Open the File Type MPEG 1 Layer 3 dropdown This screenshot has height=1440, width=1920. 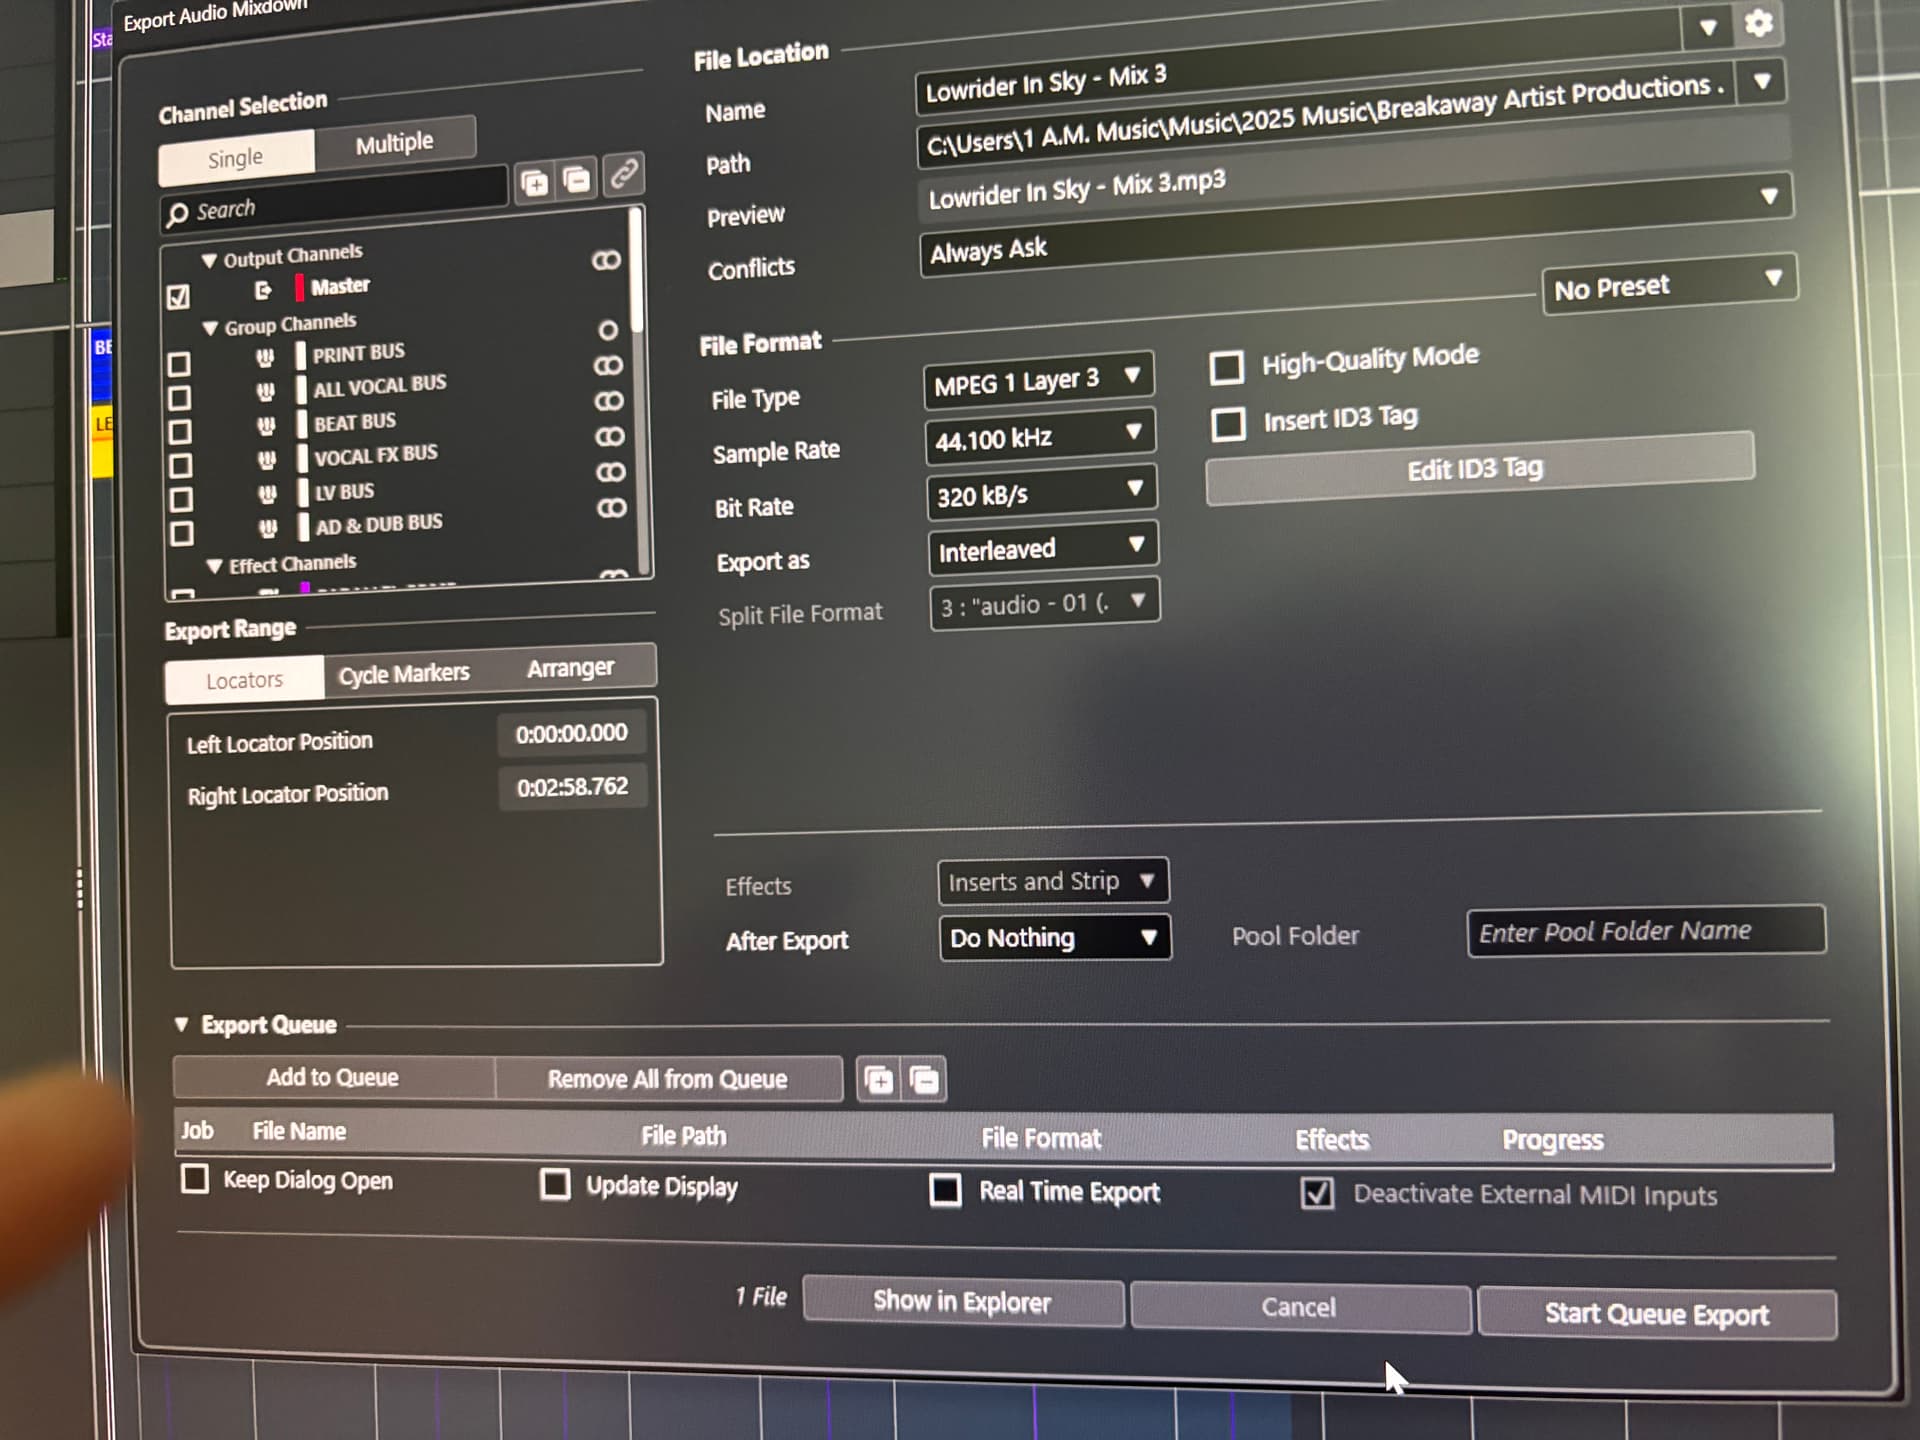(x=1038, y=380)
